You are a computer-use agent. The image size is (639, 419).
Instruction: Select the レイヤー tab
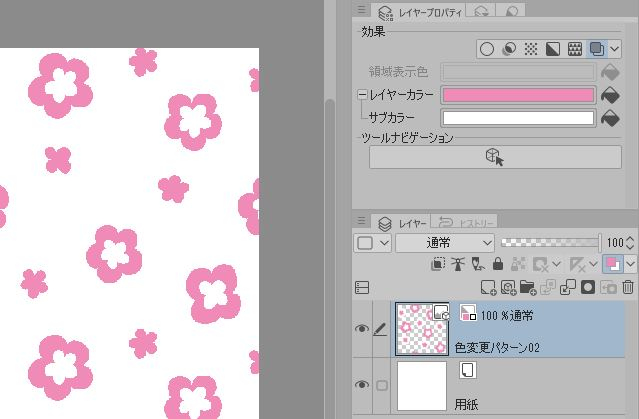coord(401,223)
